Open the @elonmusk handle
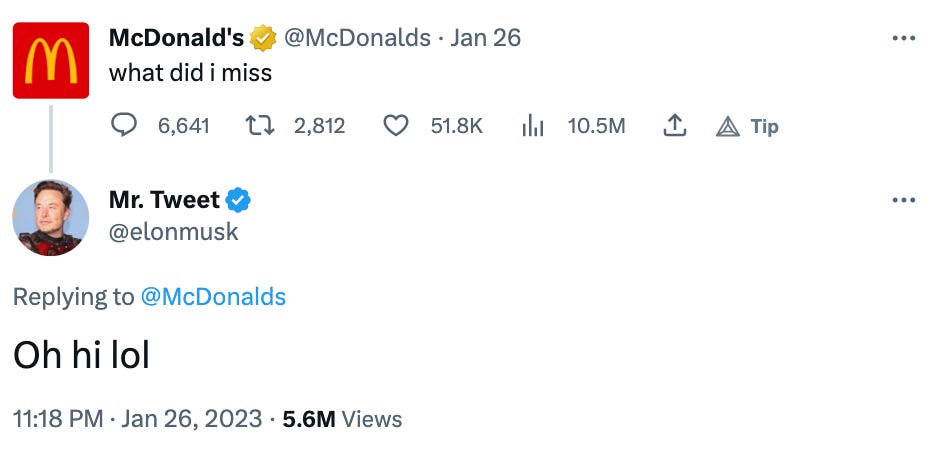Image resolution: width=940 pixels, height=456 pixels. click(174, 232)
